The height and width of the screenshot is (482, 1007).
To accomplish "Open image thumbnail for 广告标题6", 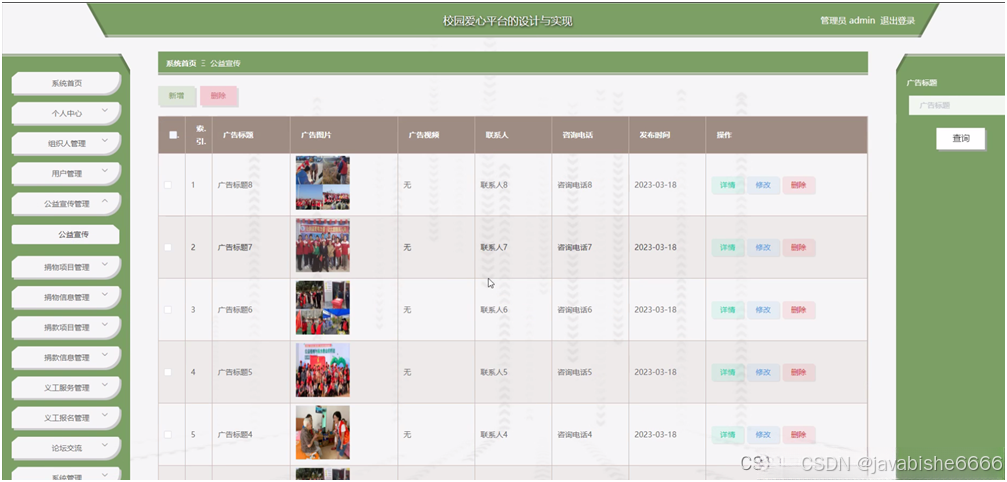I will 322,307.
